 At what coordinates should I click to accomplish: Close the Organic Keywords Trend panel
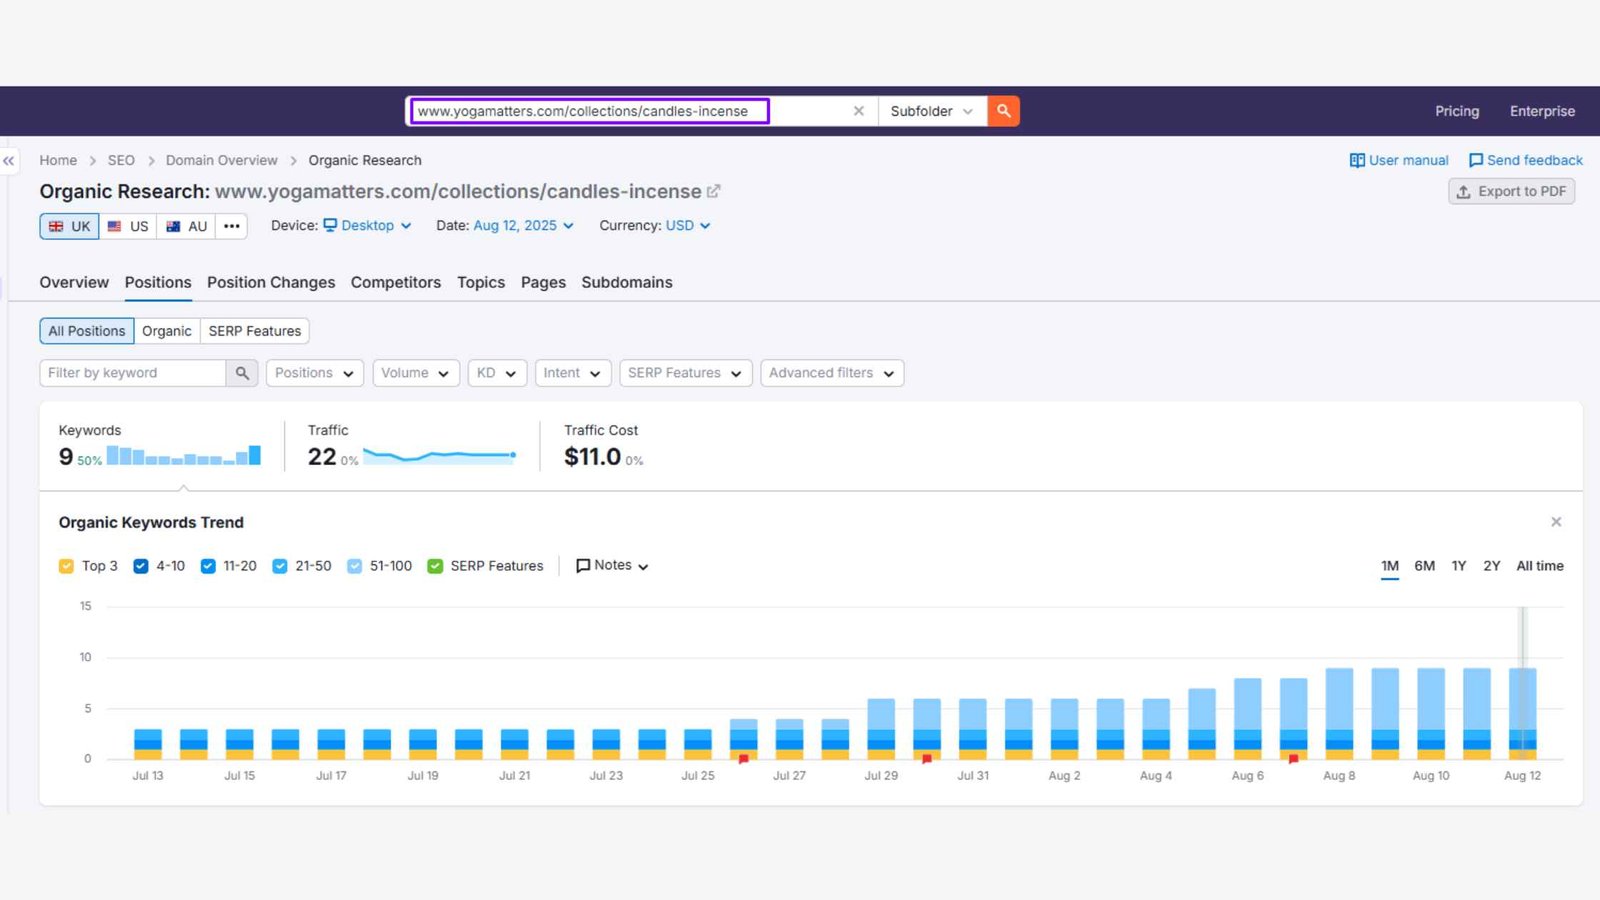click(x=1556, y=522)
